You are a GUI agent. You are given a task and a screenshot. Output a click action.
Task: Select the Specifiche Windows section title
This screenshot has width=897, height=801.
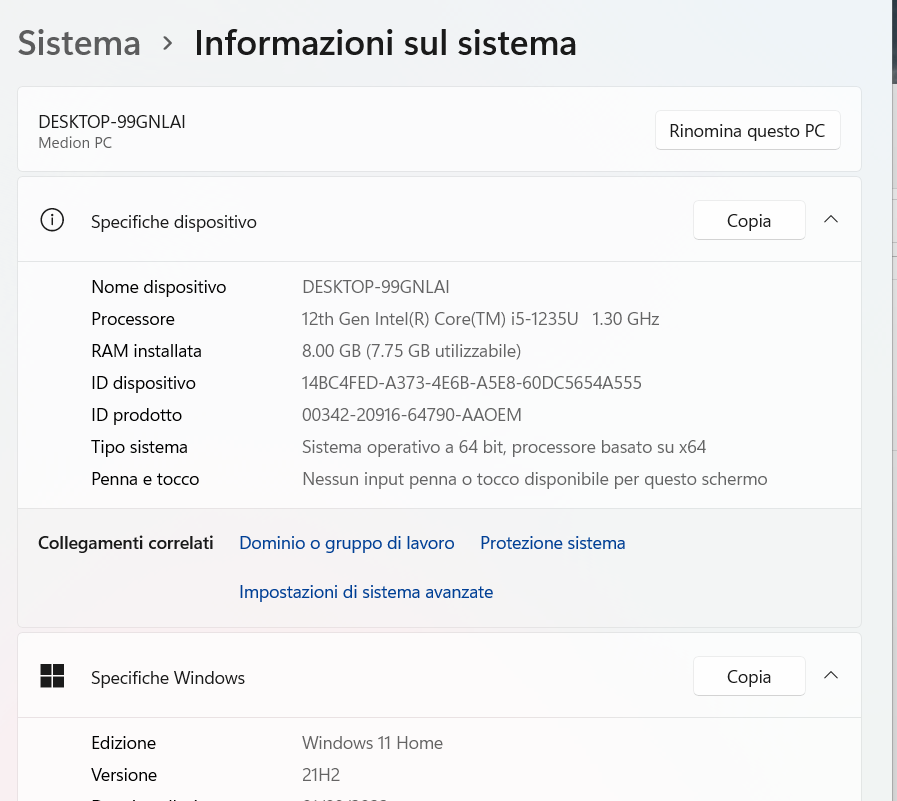[168, 678]
